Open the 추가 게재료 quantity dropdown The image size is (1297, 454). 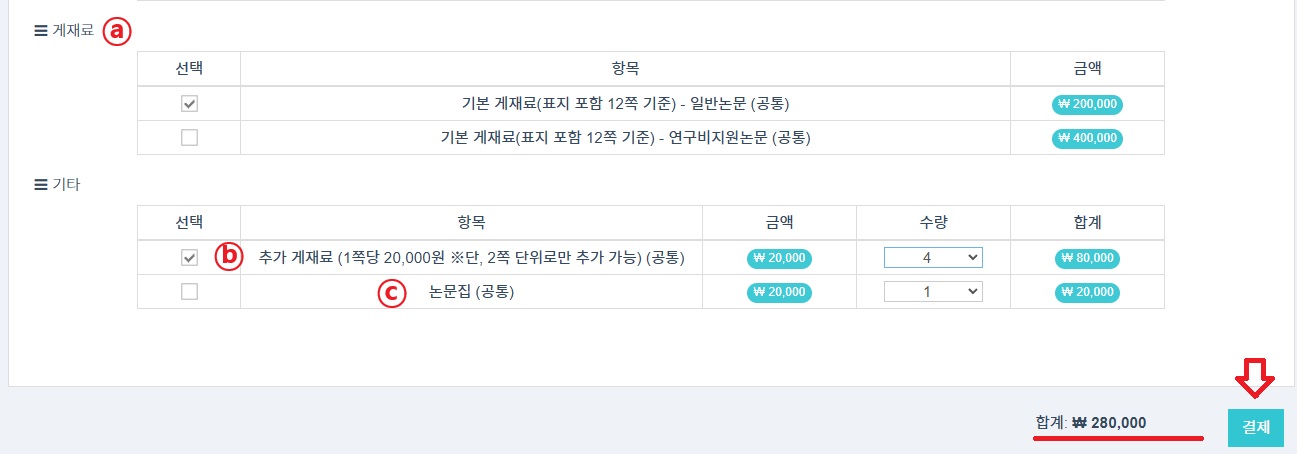click(933, 258)
